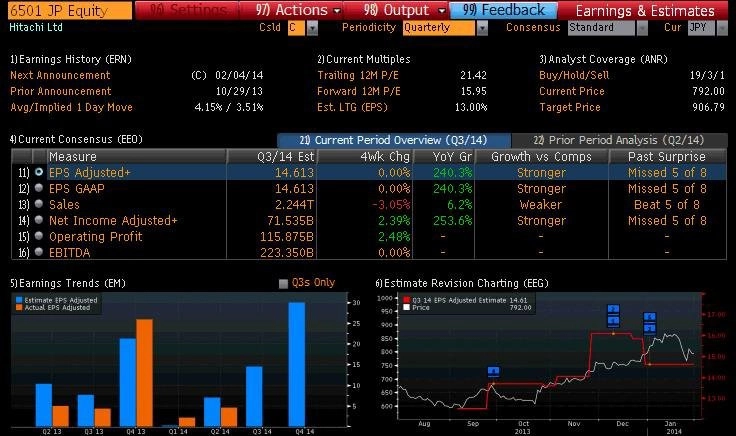Click the Measure column header
Viewport: 736px width, 436px height.
137,156
